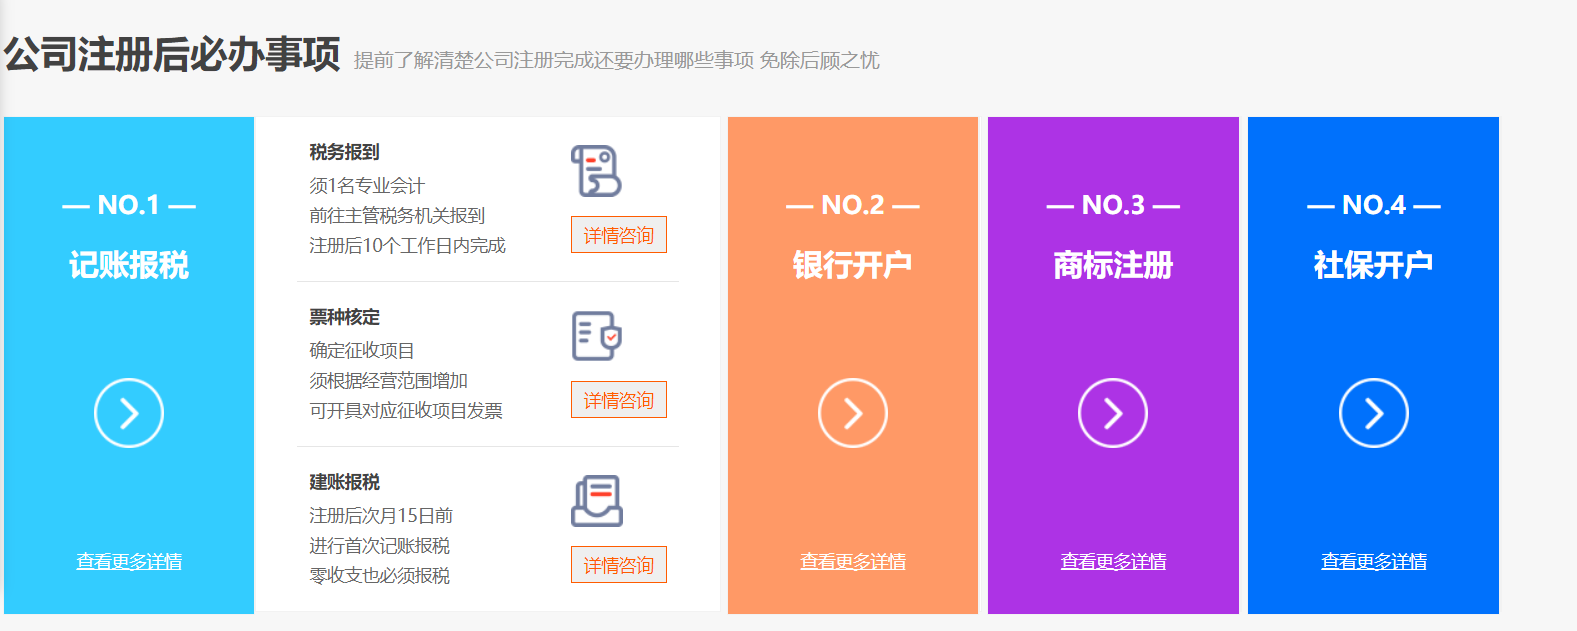Click the 建账报税 inbox tray icon
This screenshot has height=631, width=1577.
pos(596,501)
